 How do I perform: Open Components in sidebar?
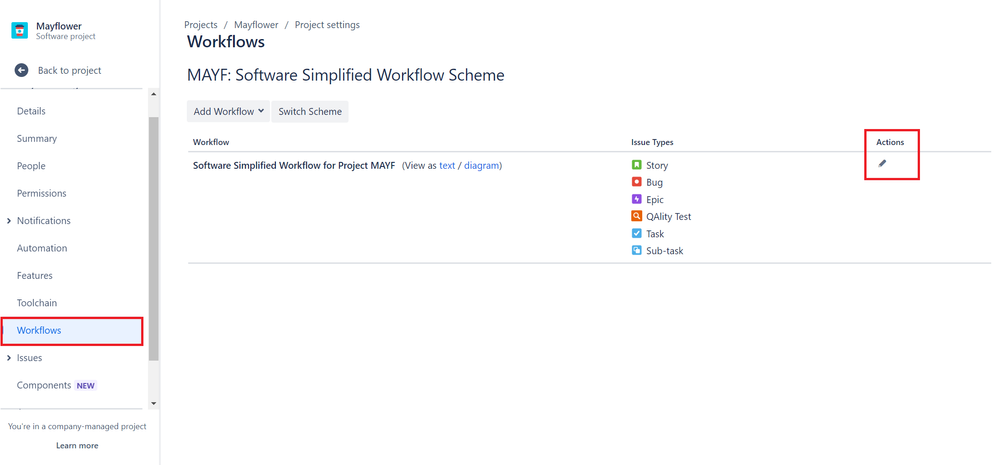coord(44,385)
